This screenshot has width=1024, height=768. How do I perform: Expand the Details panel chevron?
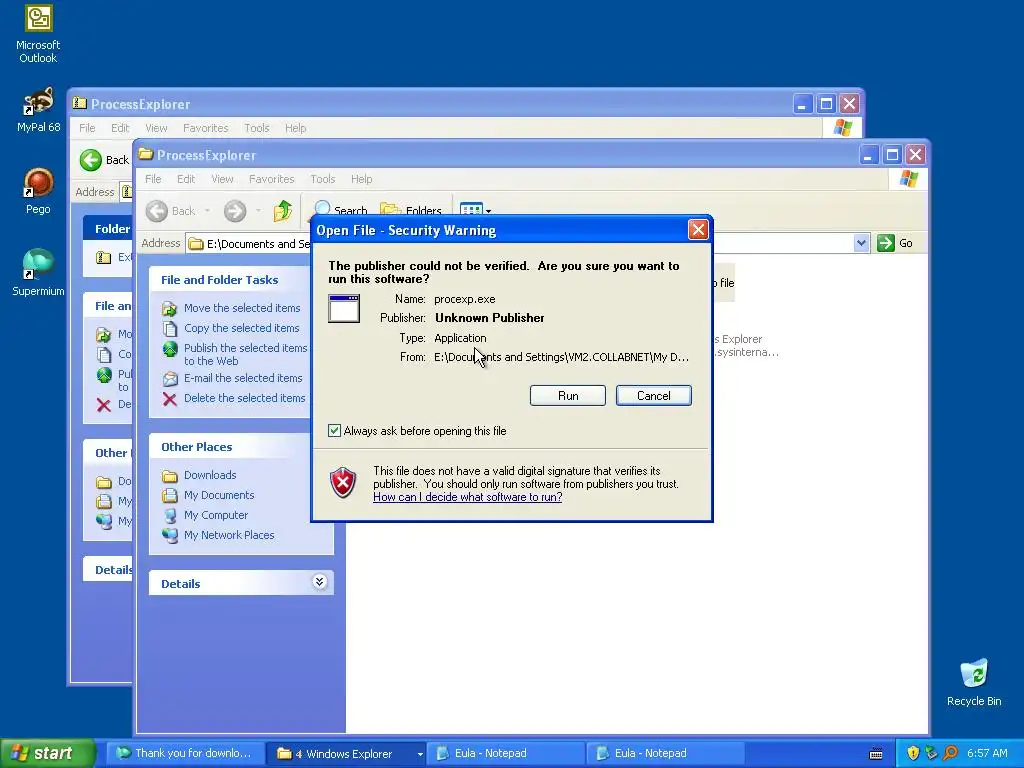tap(319, 582)
